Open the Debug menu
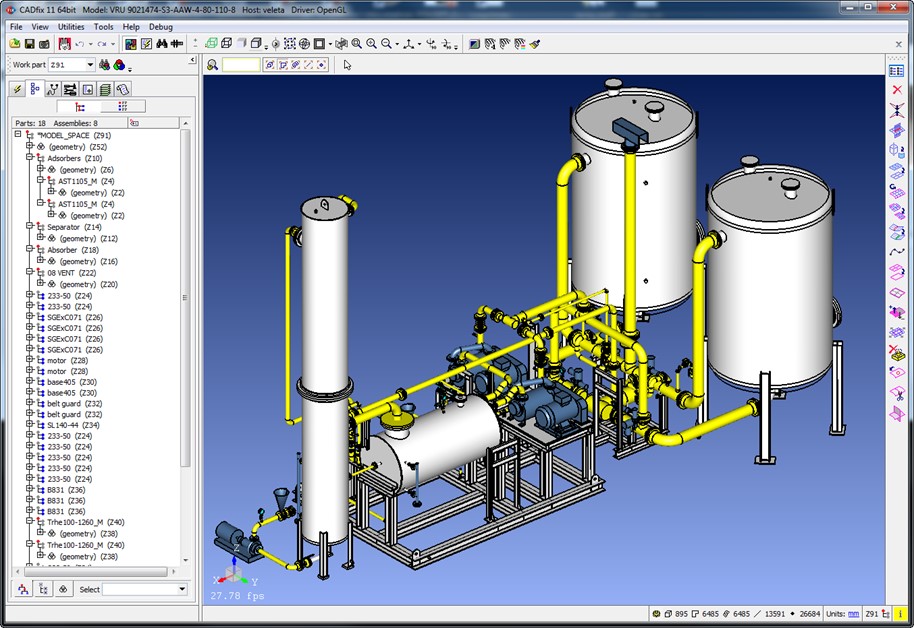The image size is (914, 628). click(x=161, y=27)
